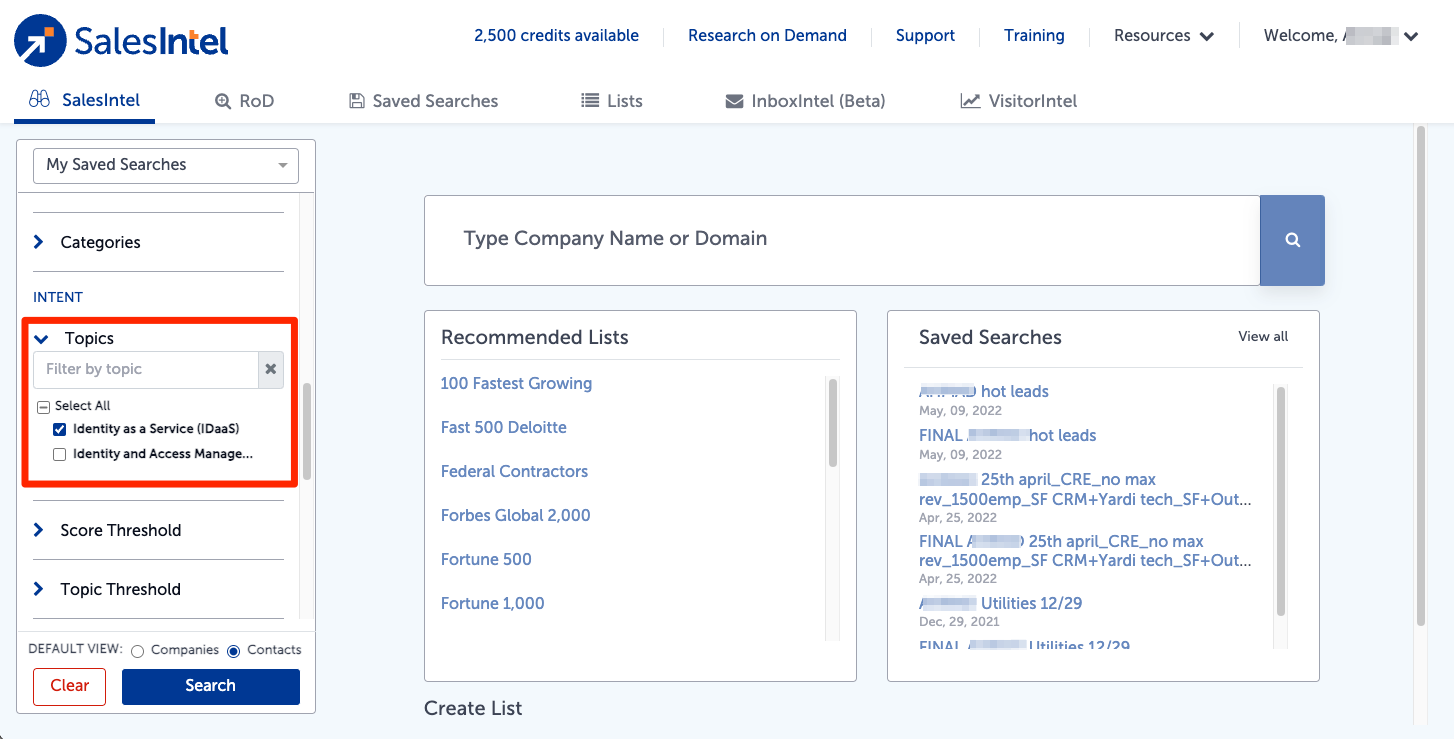Open the Fast 500 Deloitte list
The width and height of the screenshot is (1454, 739).
[504, 428]
